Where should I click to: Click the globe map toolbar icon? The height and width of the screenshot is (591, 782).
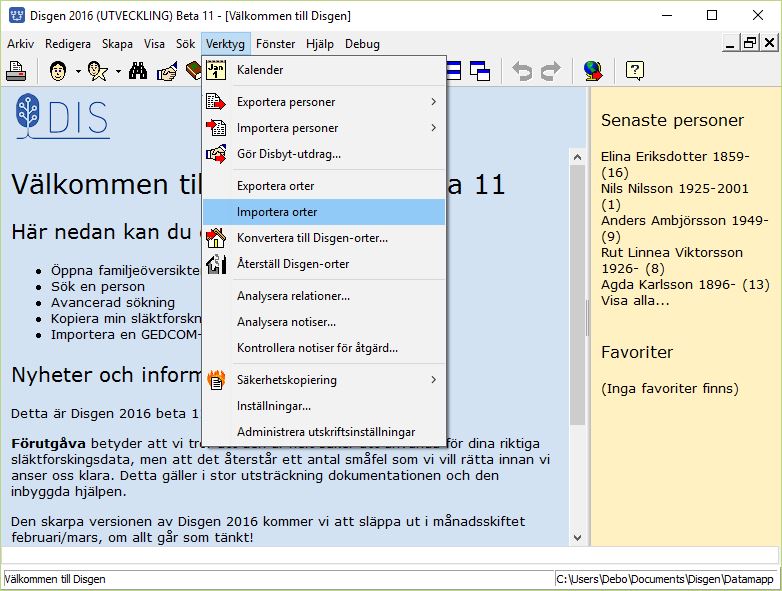pos(593,71)
